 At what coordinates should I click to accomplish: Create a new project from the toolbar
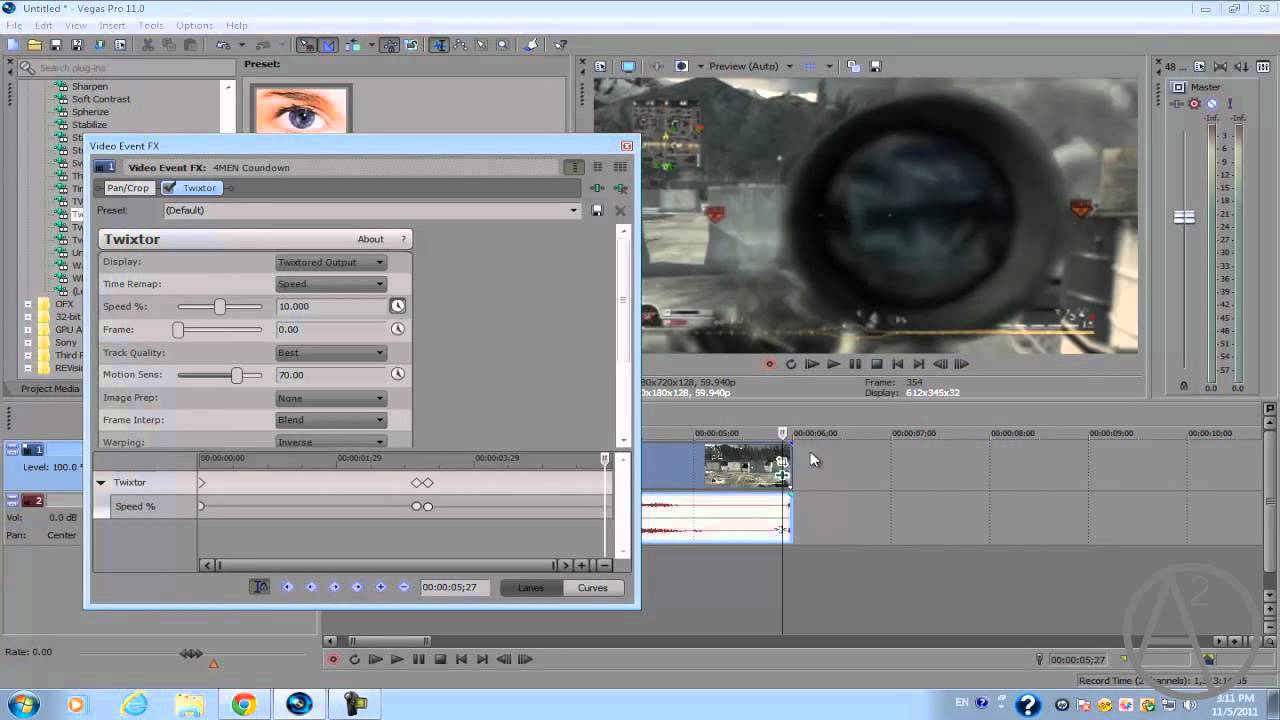tap(13, 45)
